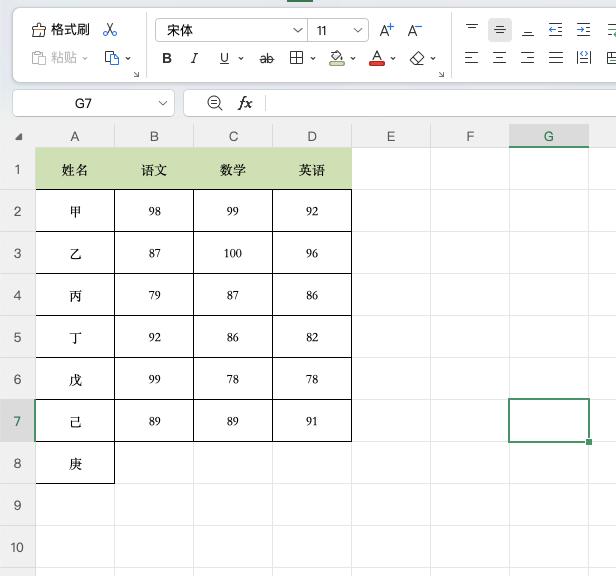
Task: Click the selected cell G7
Action: (548, 420)
